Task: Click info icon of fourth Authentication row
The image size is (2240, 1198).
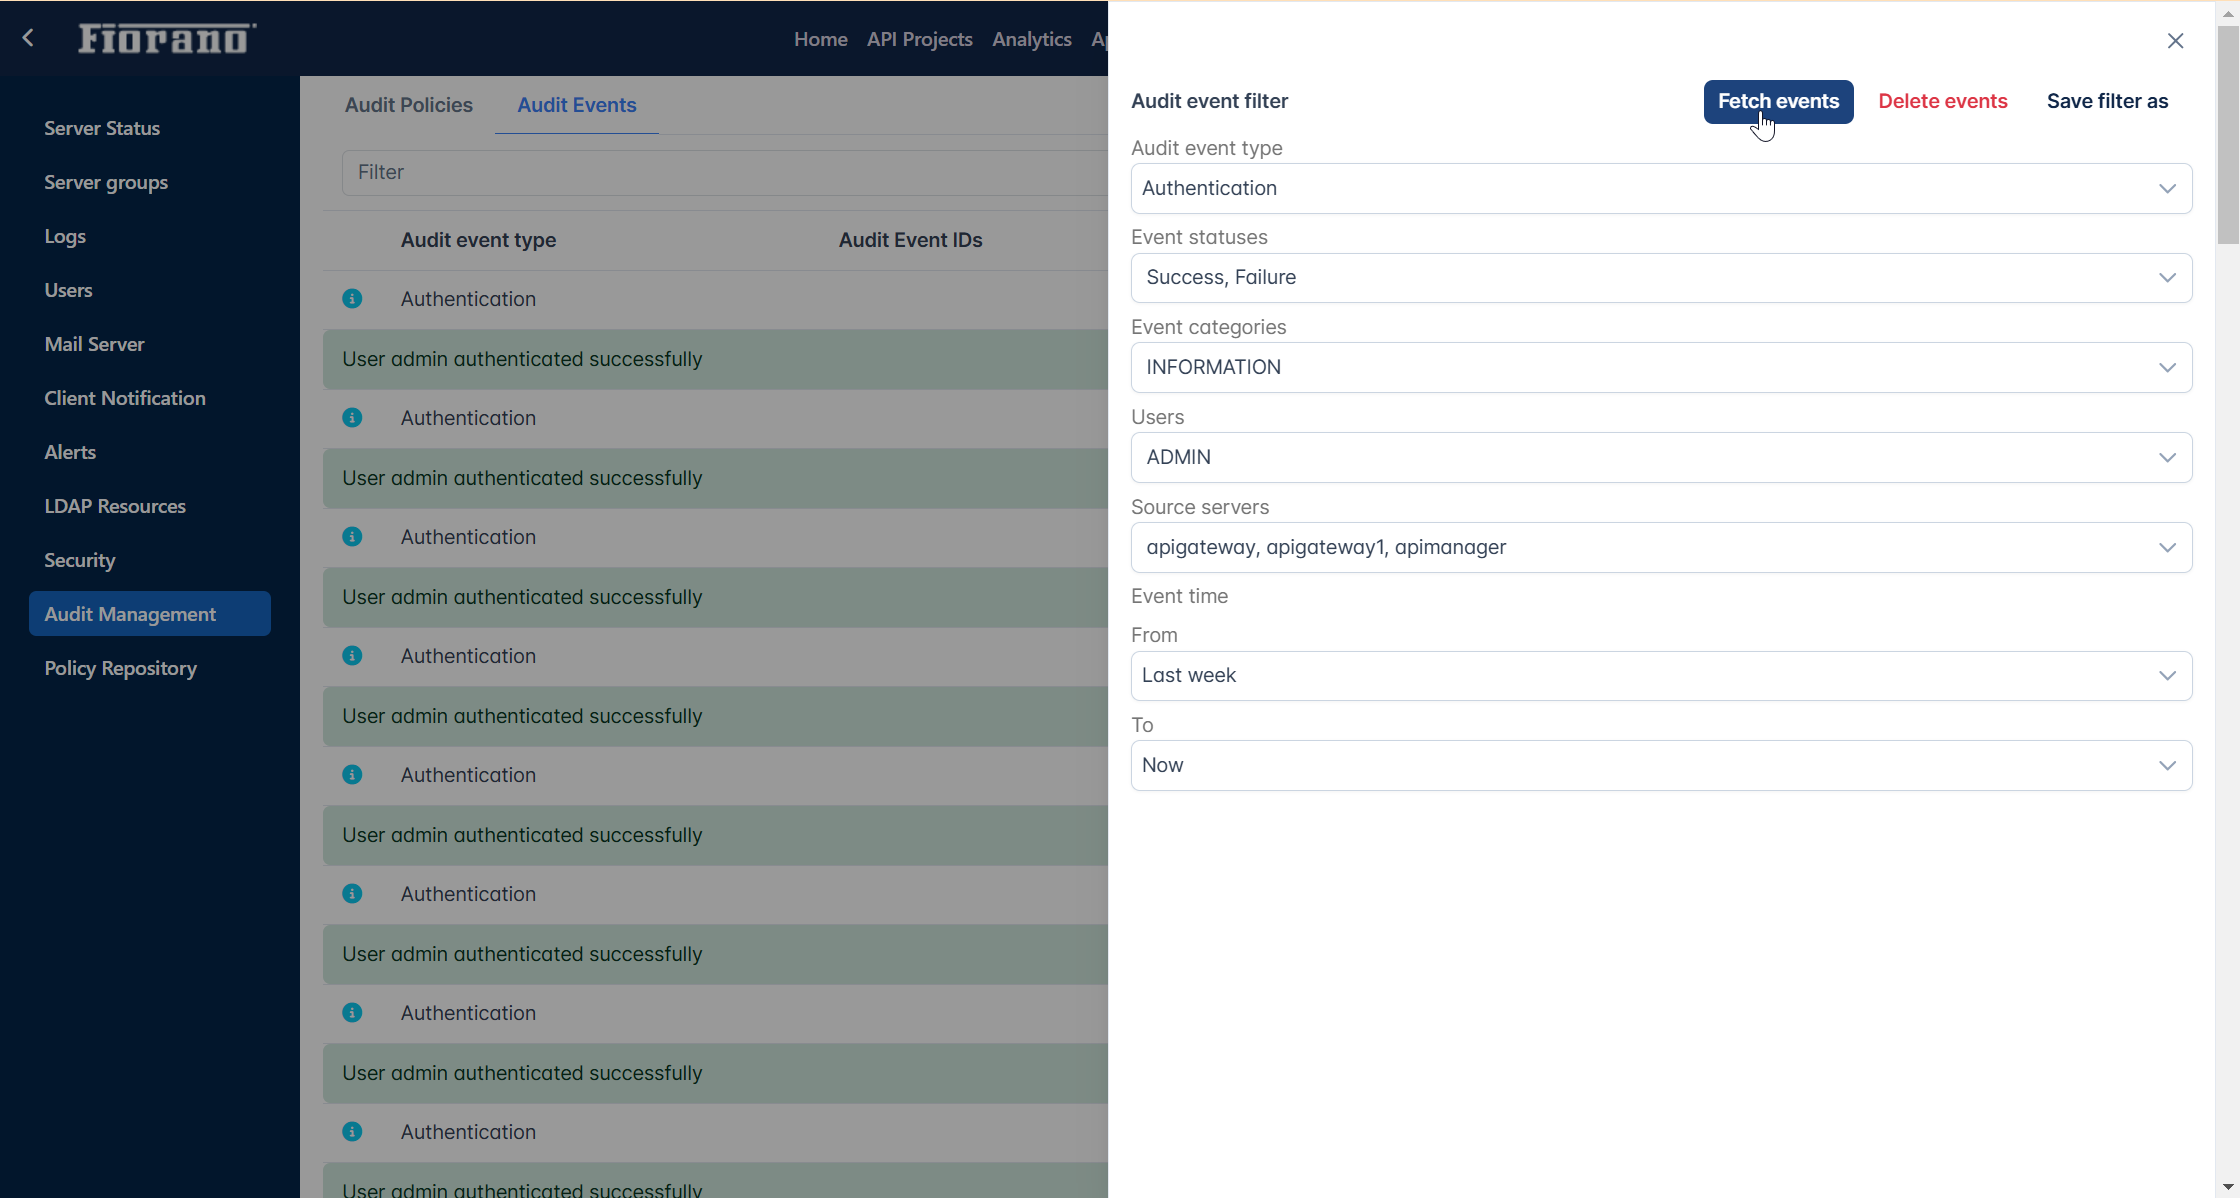Action: pyautogui.click(x=352, y=655)
